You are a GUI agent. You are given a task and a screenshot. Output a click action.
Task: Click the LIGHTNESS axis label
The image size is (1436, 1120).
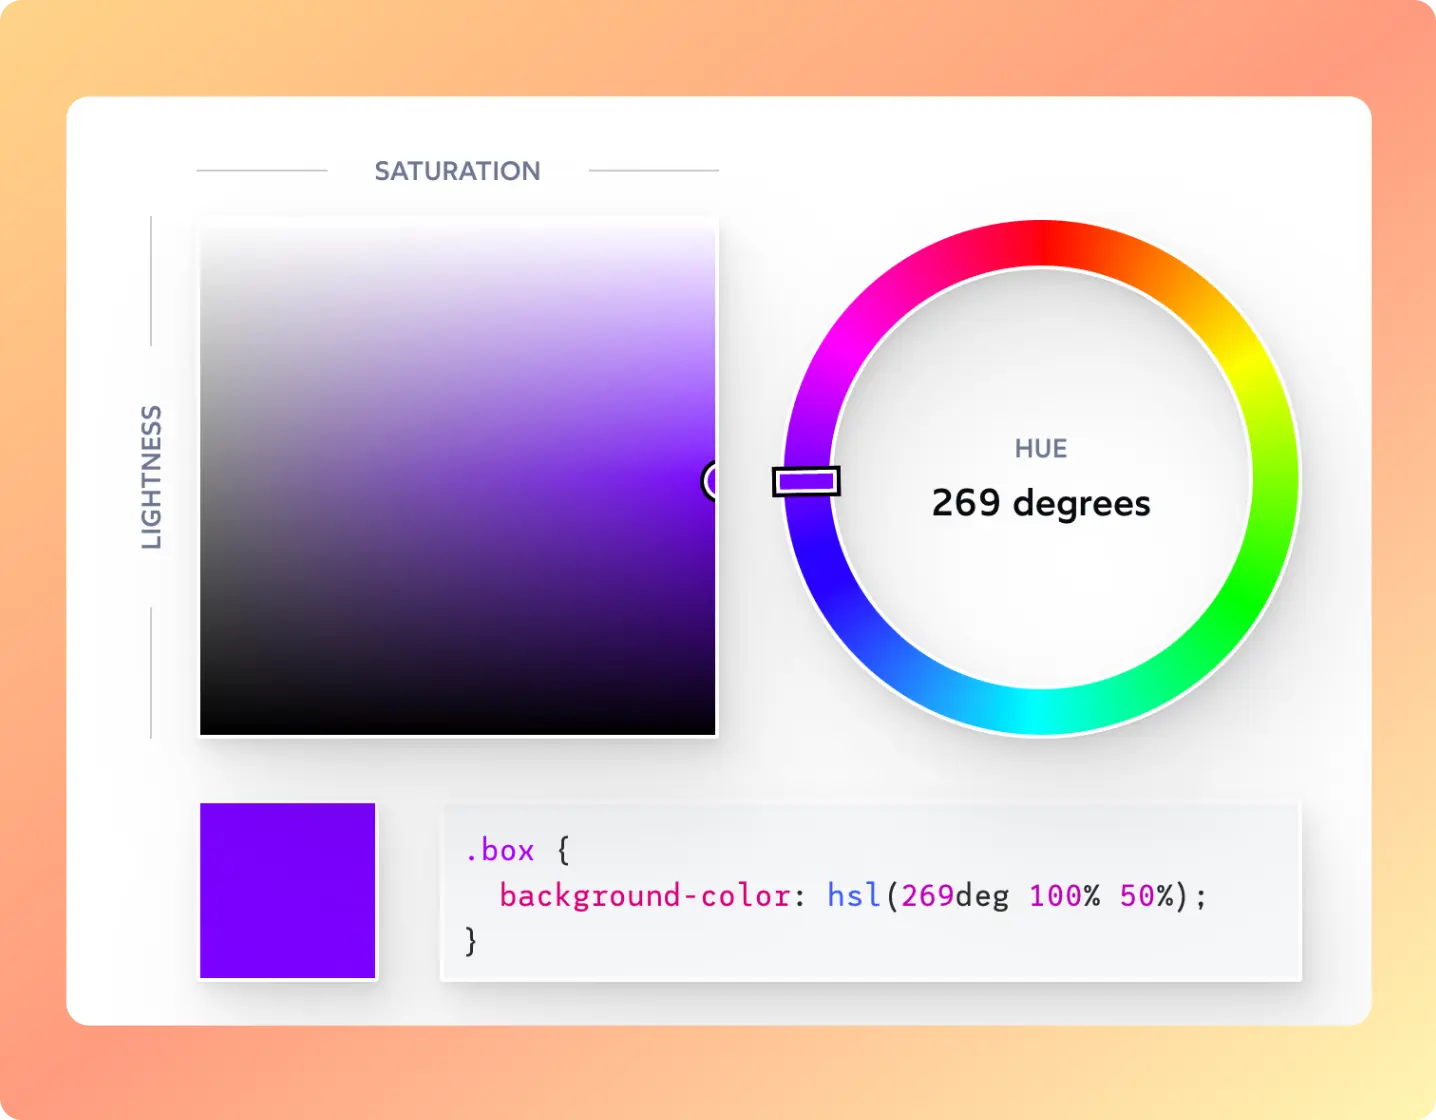tap(151, 477)
